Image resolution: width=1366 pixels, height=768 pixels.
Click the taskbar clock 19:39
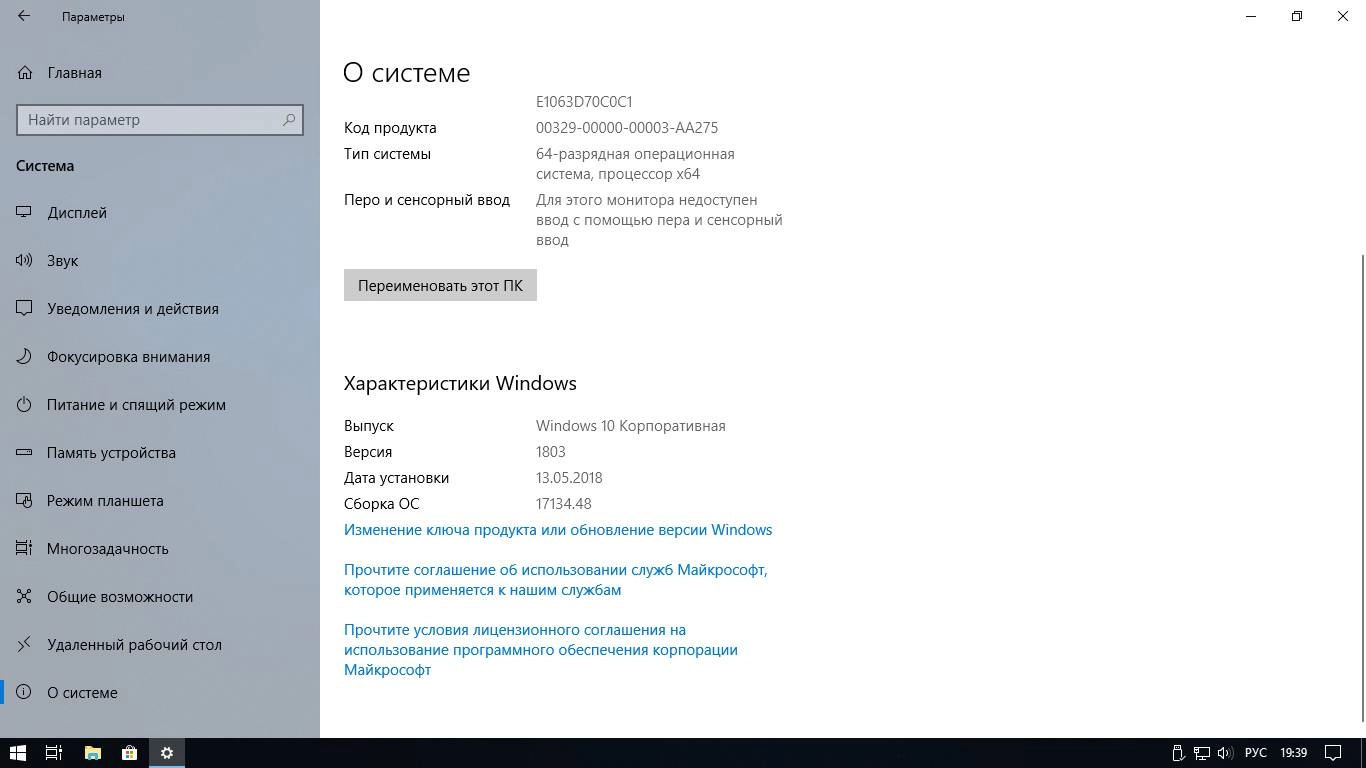coord(1293,753)
